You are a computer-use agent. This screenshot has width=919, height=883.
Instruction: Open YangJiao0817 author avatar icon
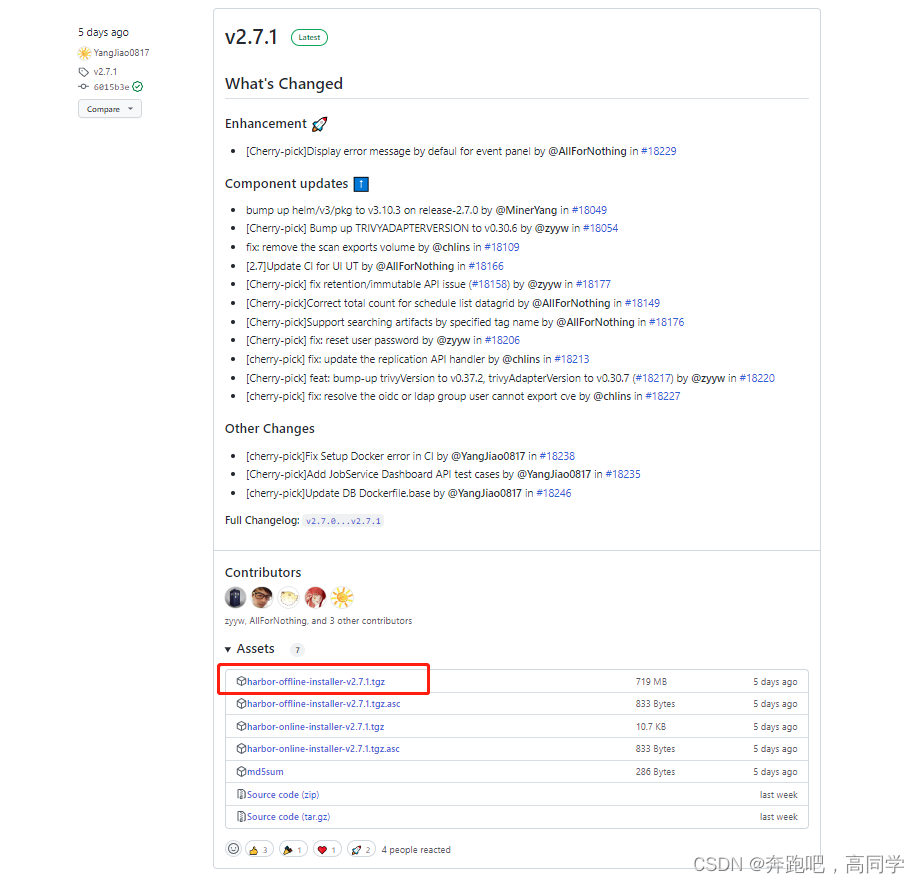click(x=84, y=53)
